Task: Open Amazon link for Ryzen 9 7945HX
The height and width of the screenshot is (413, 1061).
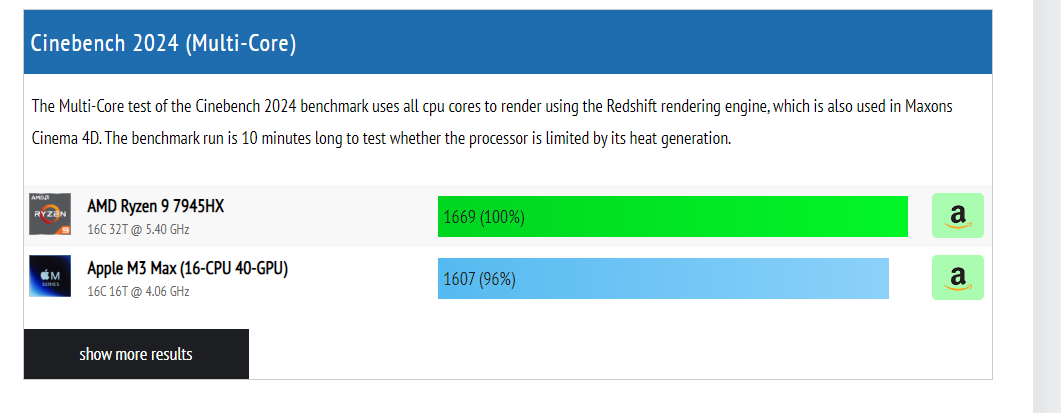Action: click(x=957, y=215)
